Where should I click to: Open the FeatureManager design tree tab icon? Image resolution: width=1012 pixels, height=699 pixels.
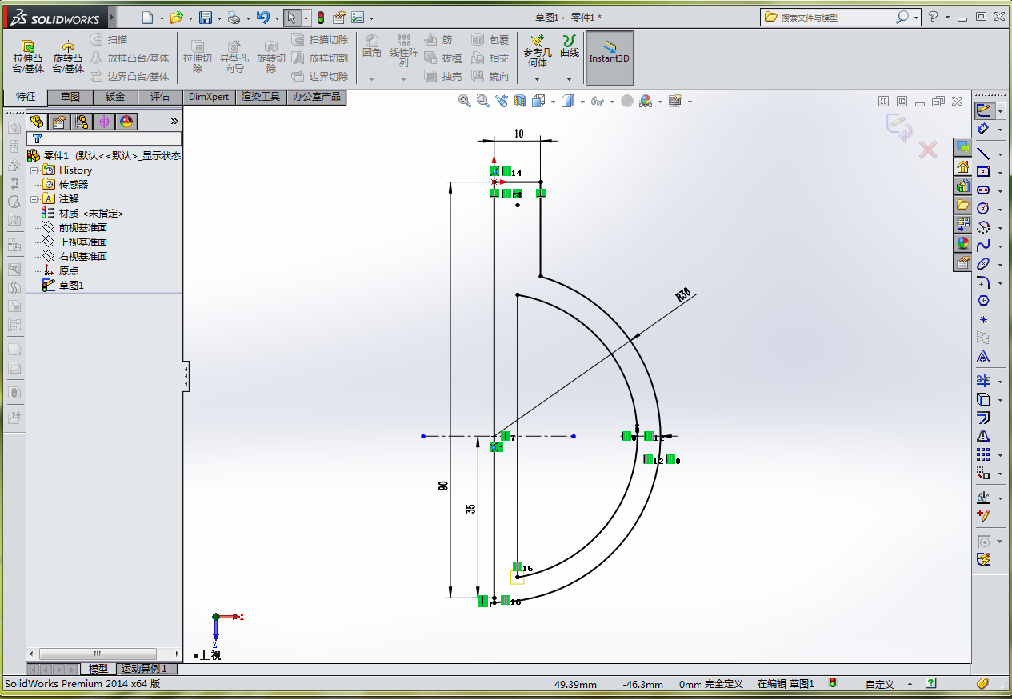click(37, 121)
